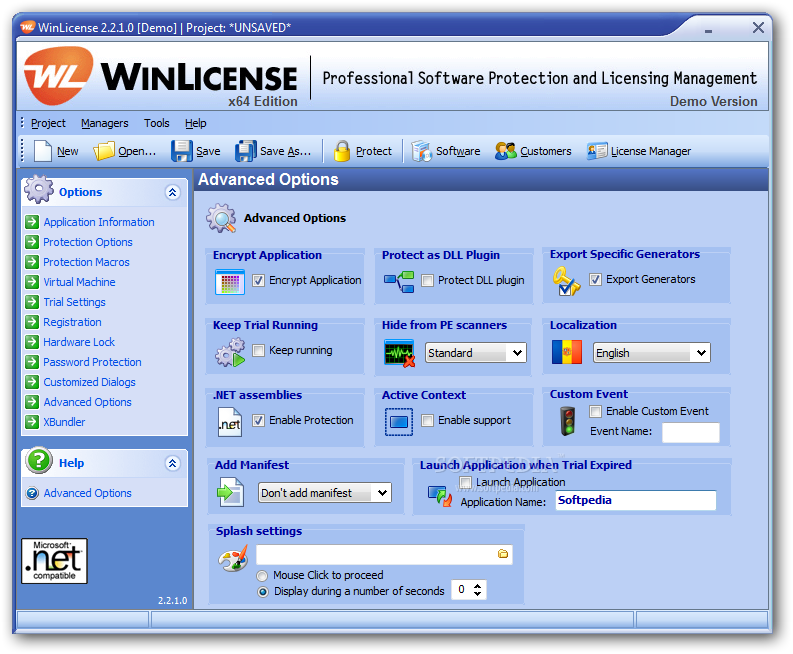Tick the Launch Application checkbox

coord(465,482)
